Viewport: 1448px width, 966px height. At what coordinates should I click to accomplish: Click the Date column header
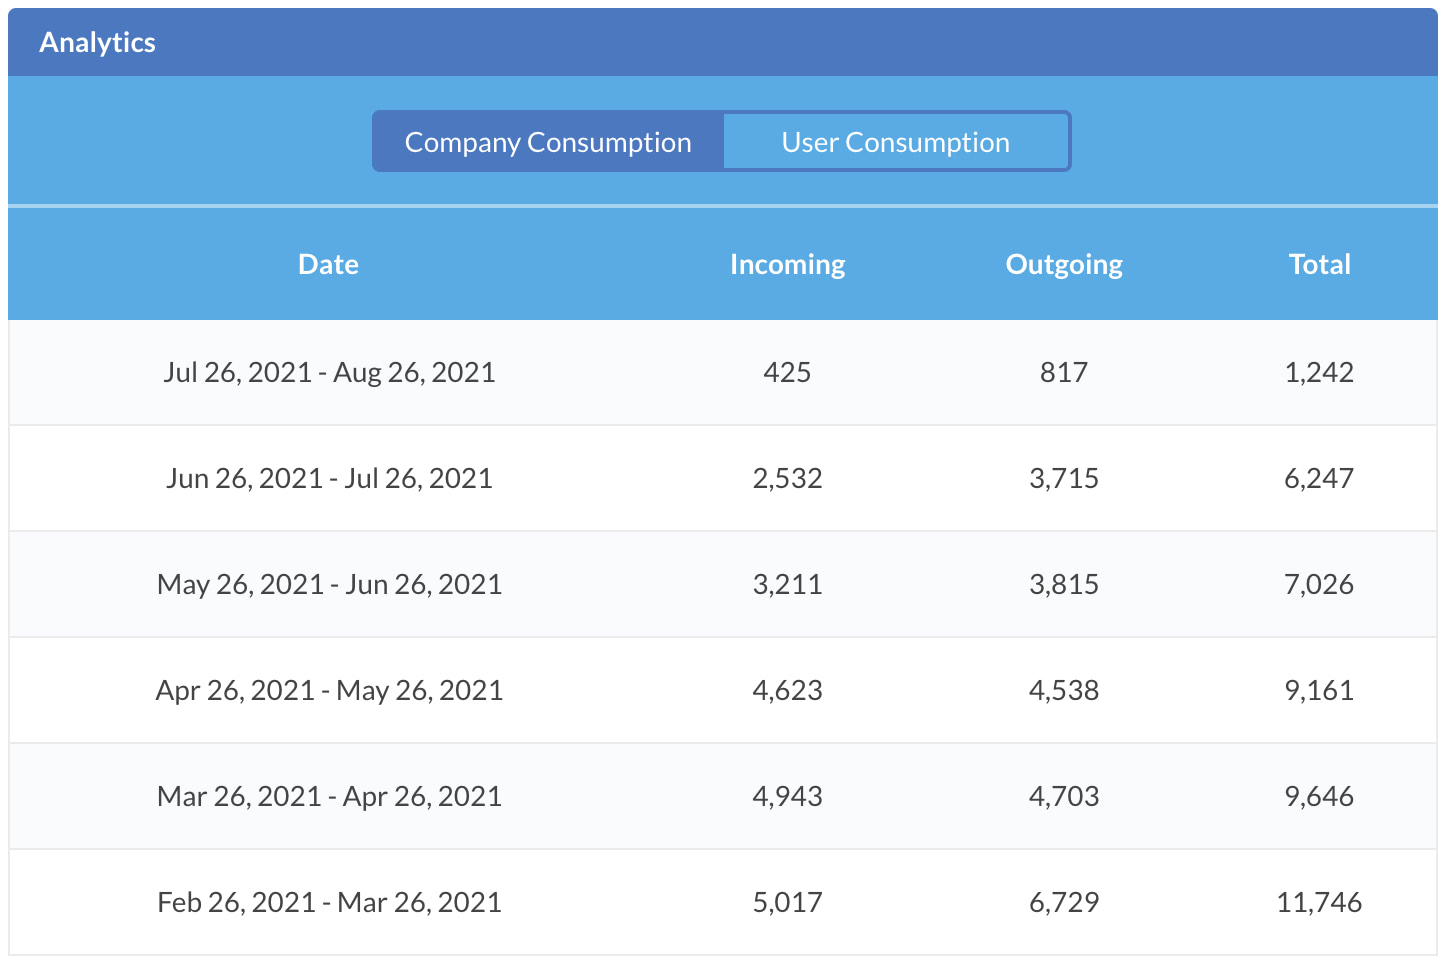point(328,264)
